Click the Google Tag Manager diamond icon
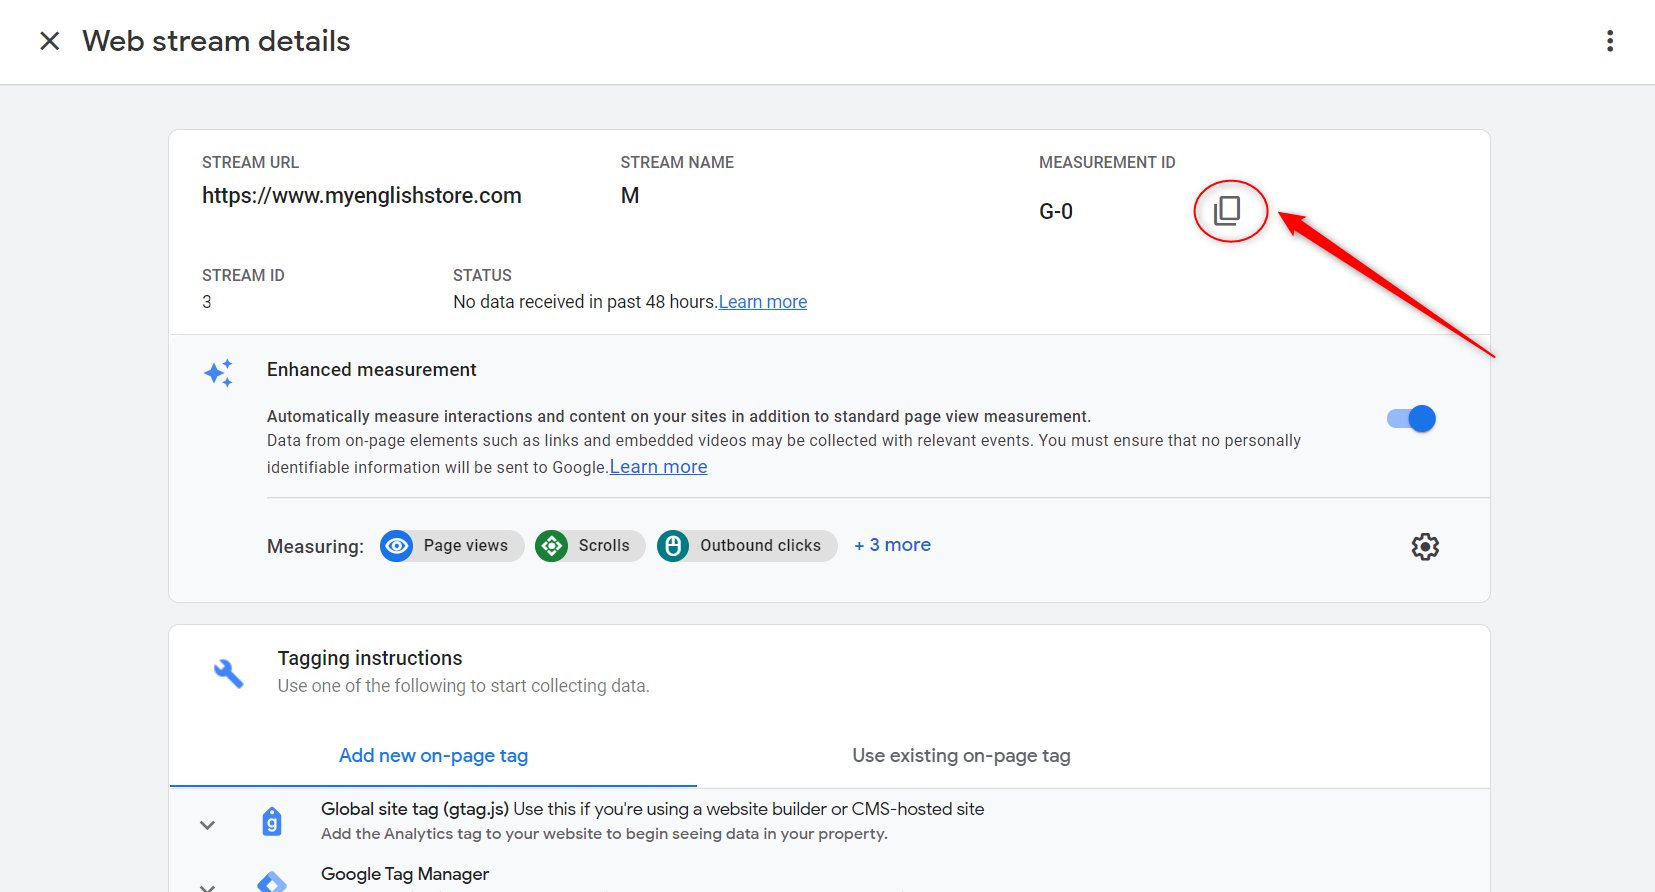The height and width of the screenshot is (892, 1655). point(272,882)
